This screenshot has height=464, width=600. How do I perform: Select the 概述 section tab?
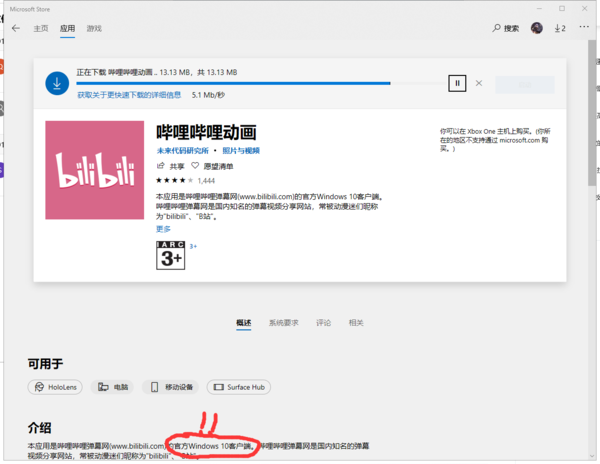[244, 323]
